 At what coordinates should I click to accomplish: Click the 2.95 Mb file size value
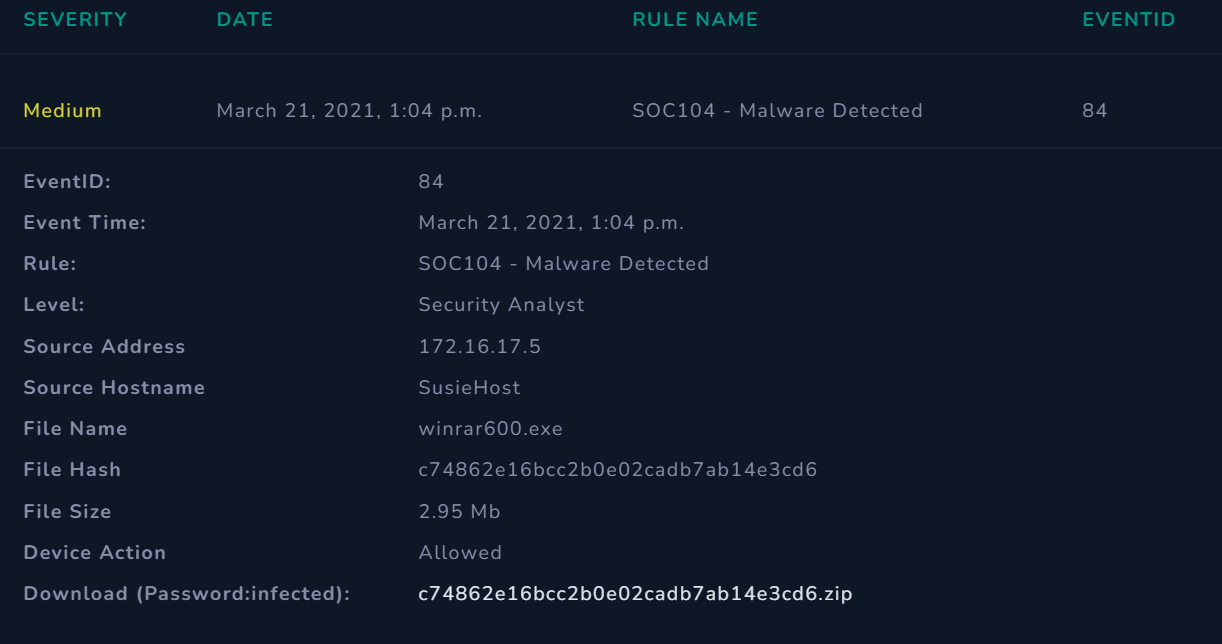click(x=458, y=511)
